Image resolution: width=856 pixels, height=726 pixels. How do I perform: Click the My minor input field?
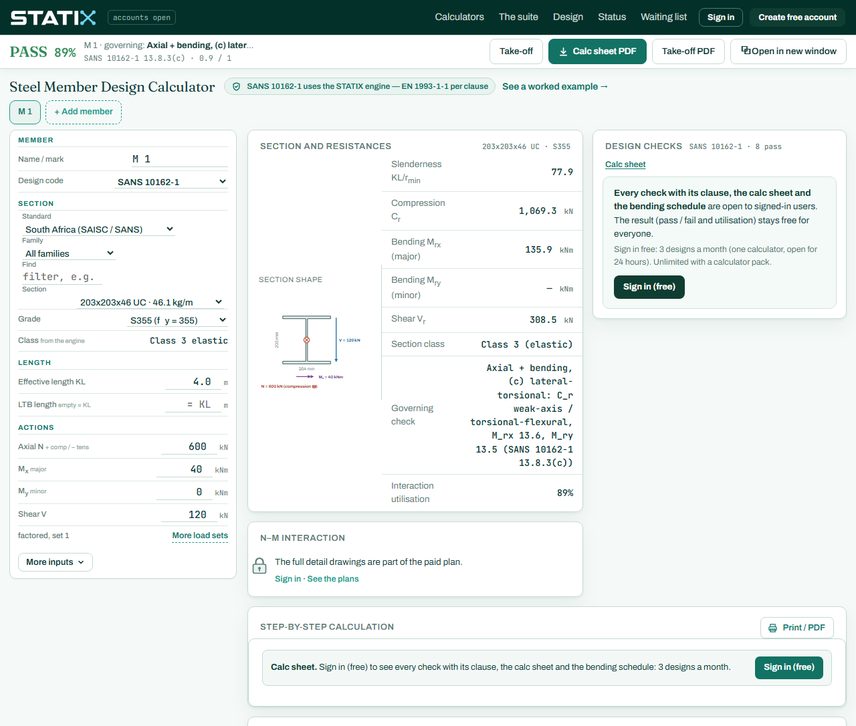(183, 492)
